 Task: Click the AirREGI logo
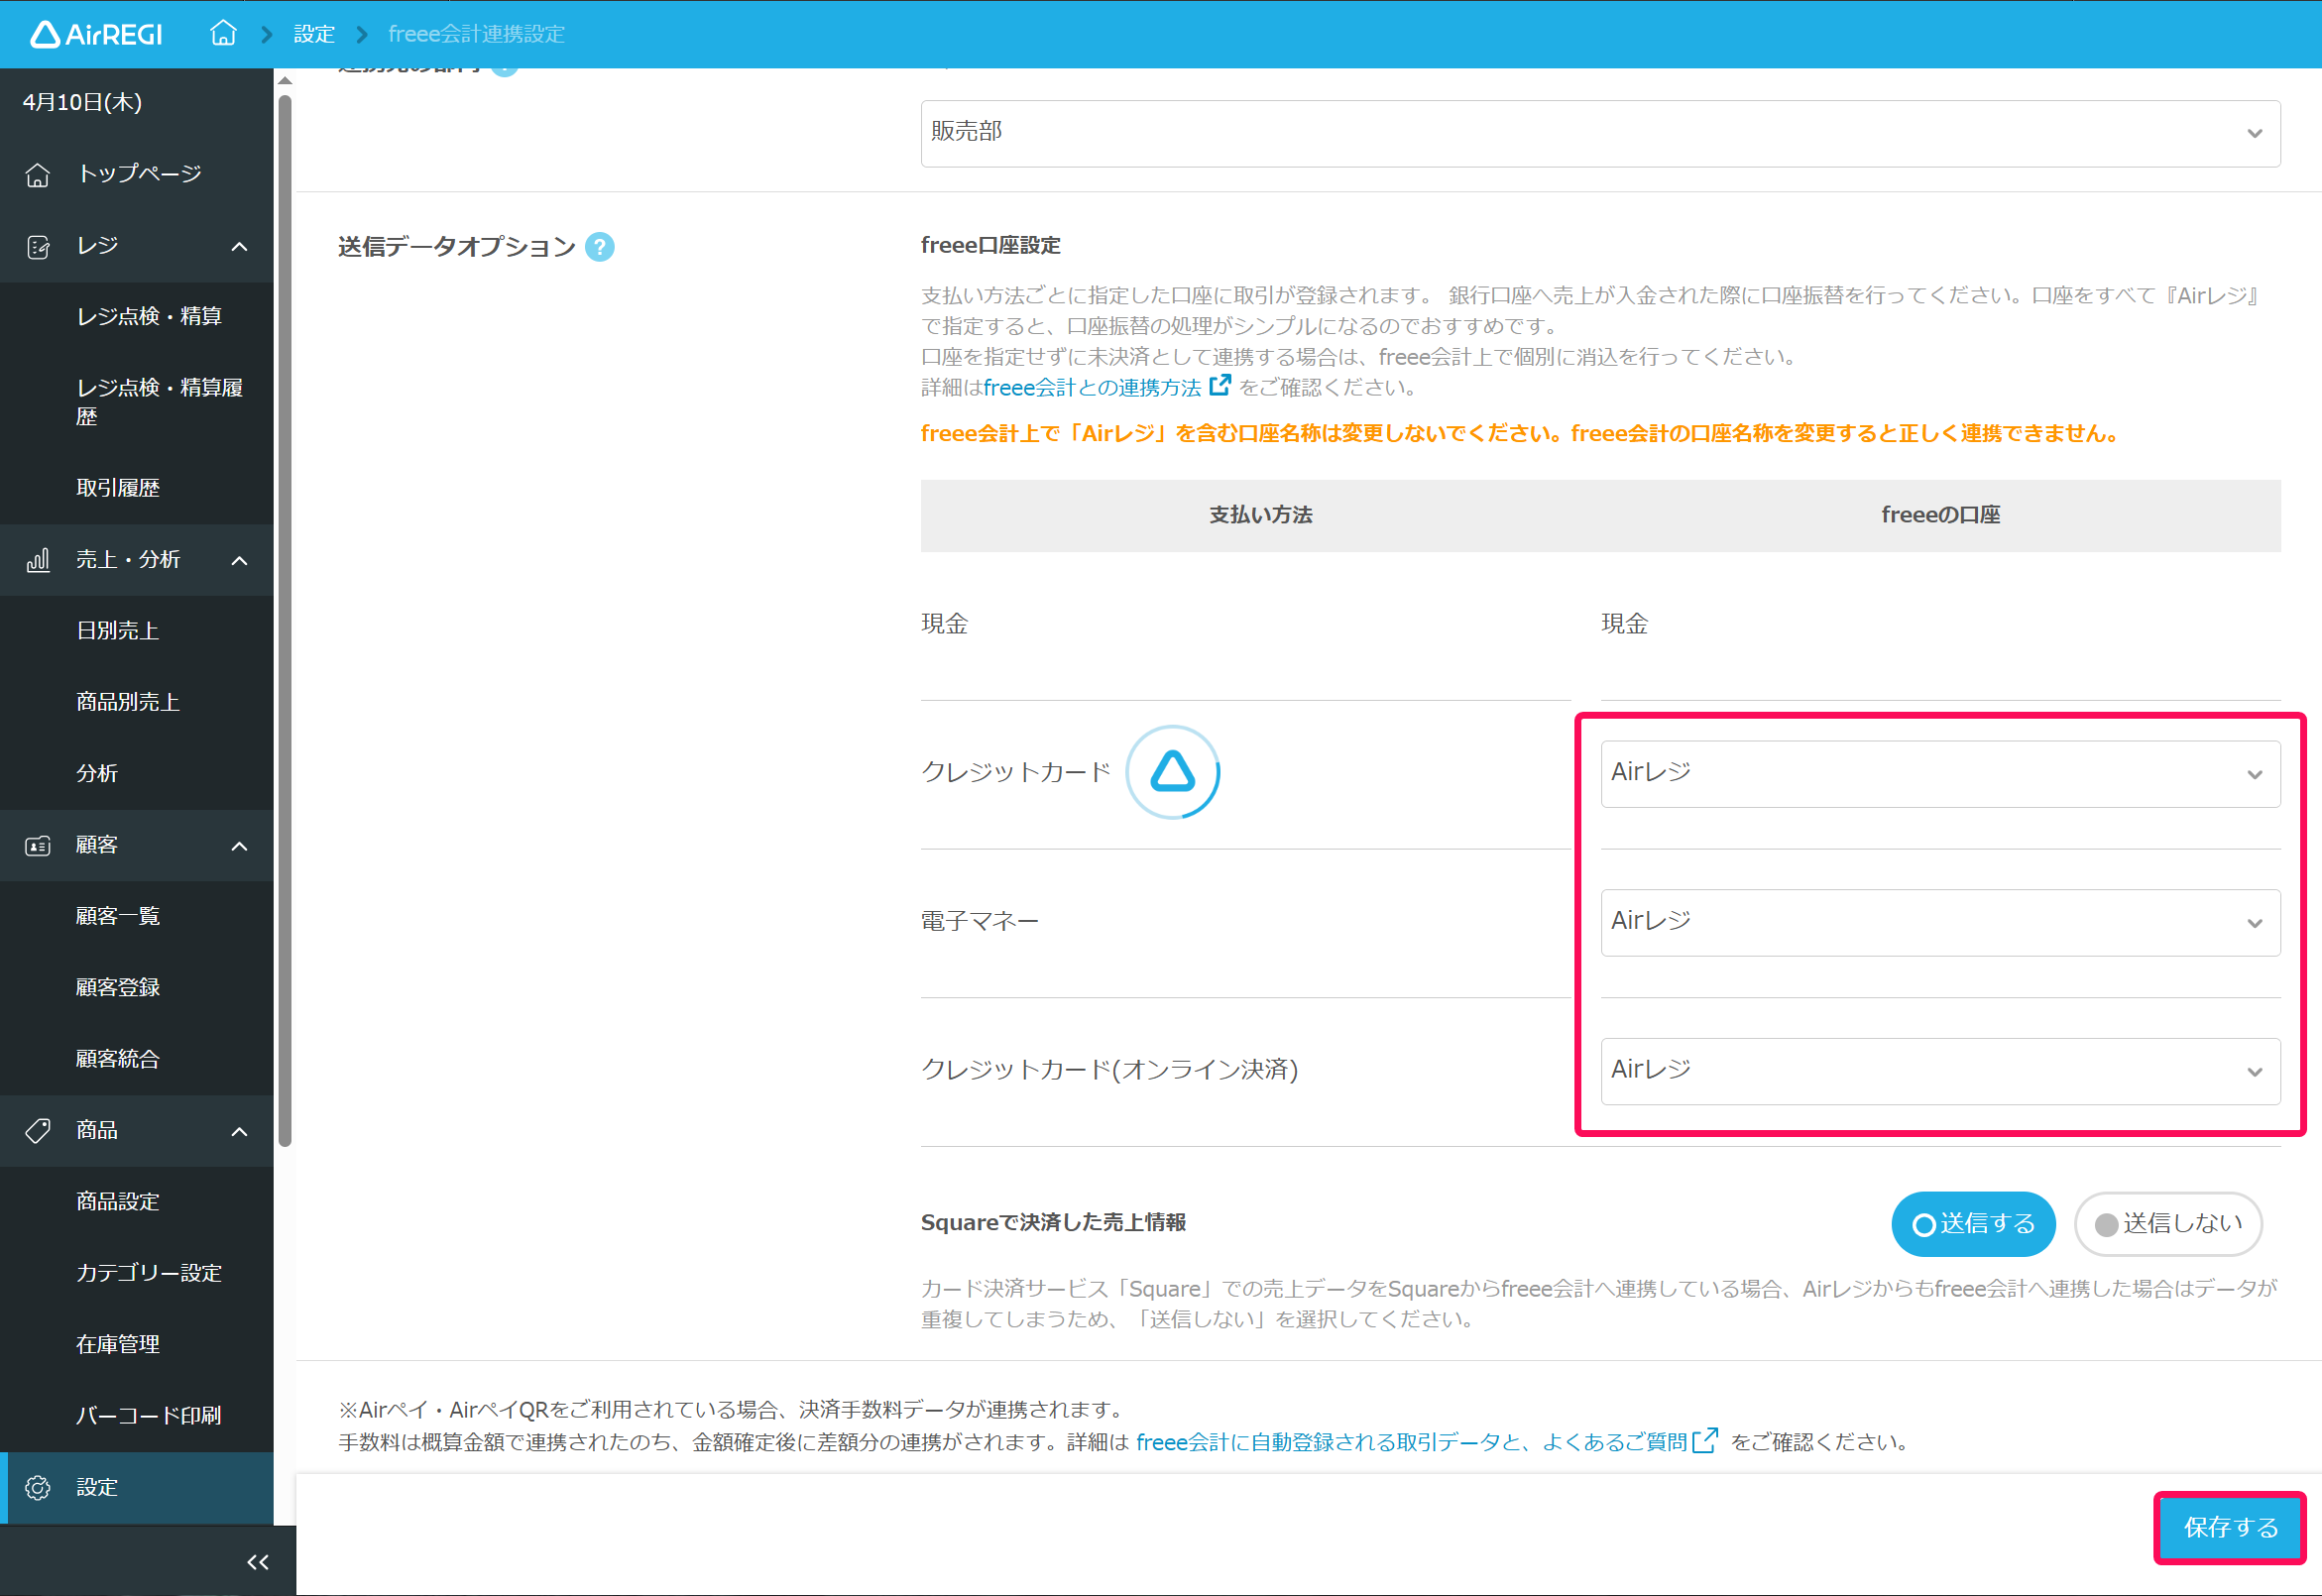click(x=96, y=35)
